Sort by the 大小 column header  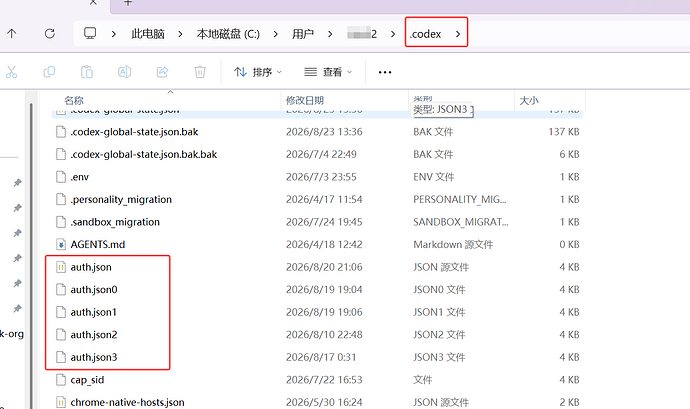coord(529,100)
